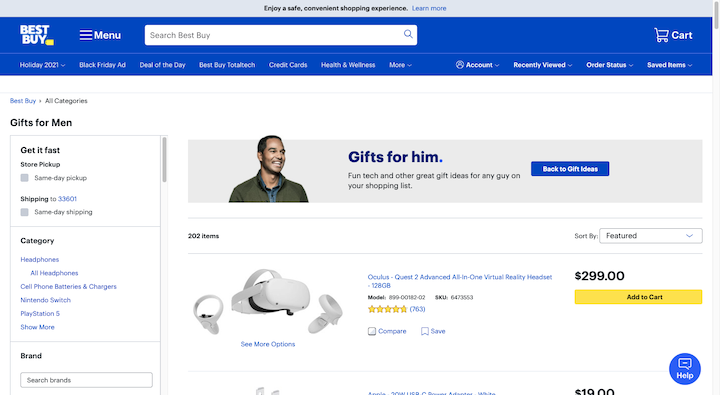
Task: Click the $299.00 price
Action: 599,276
